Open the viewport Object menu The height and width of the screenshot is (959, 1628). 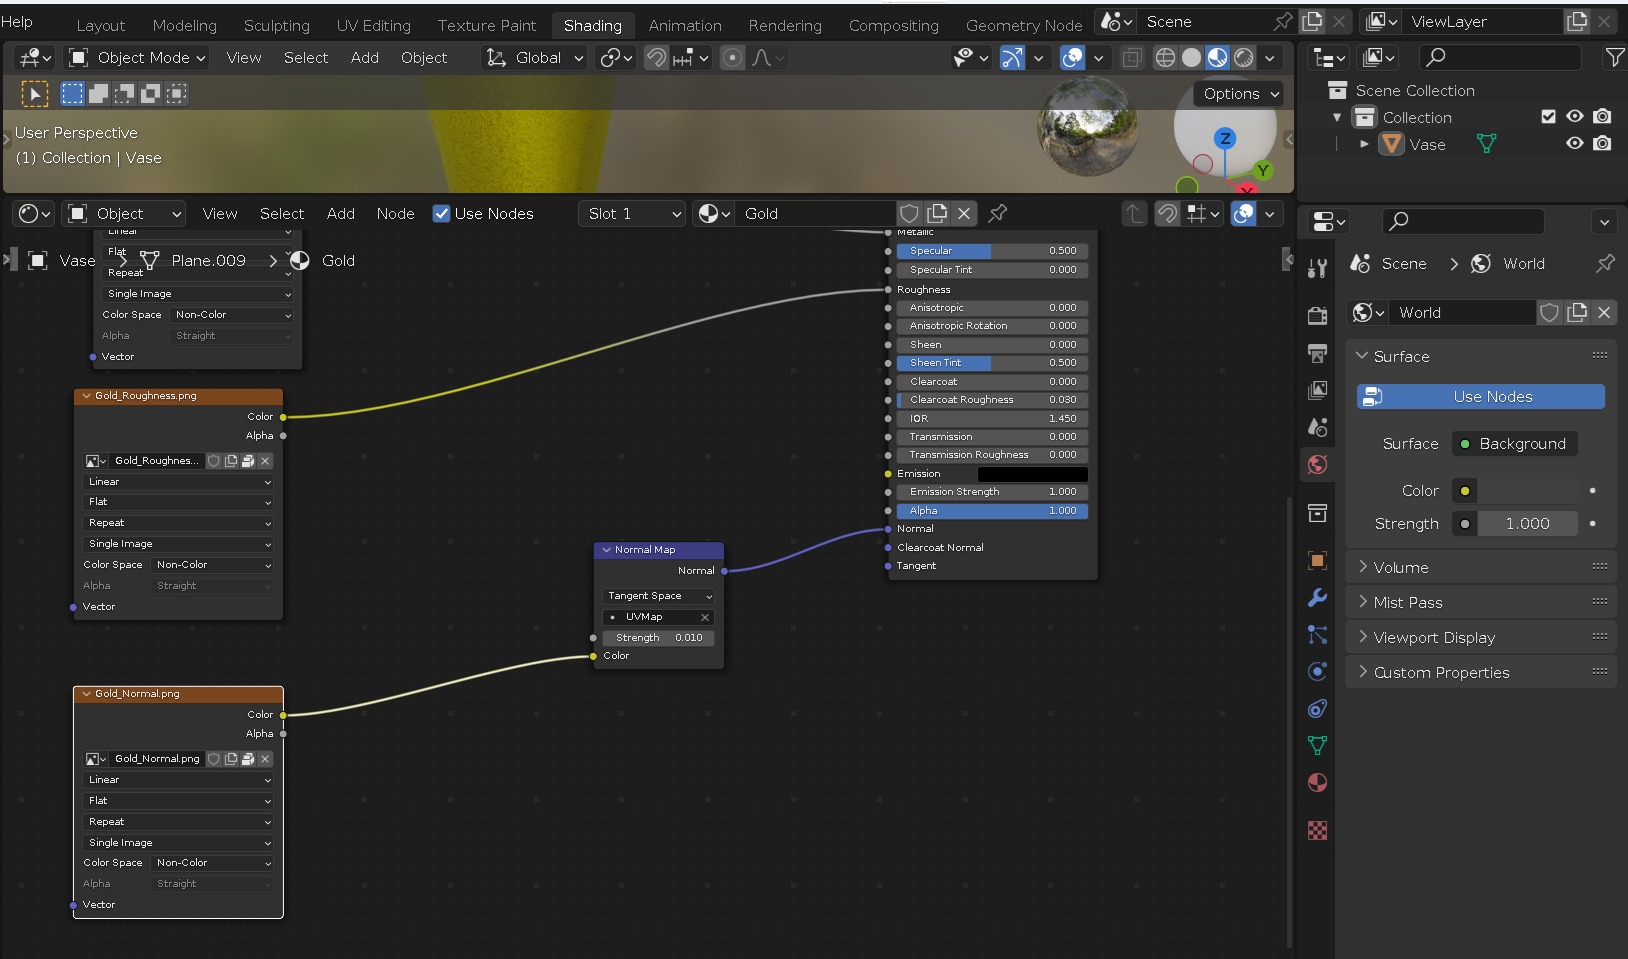pyautogui.click(x=424, y=58)
